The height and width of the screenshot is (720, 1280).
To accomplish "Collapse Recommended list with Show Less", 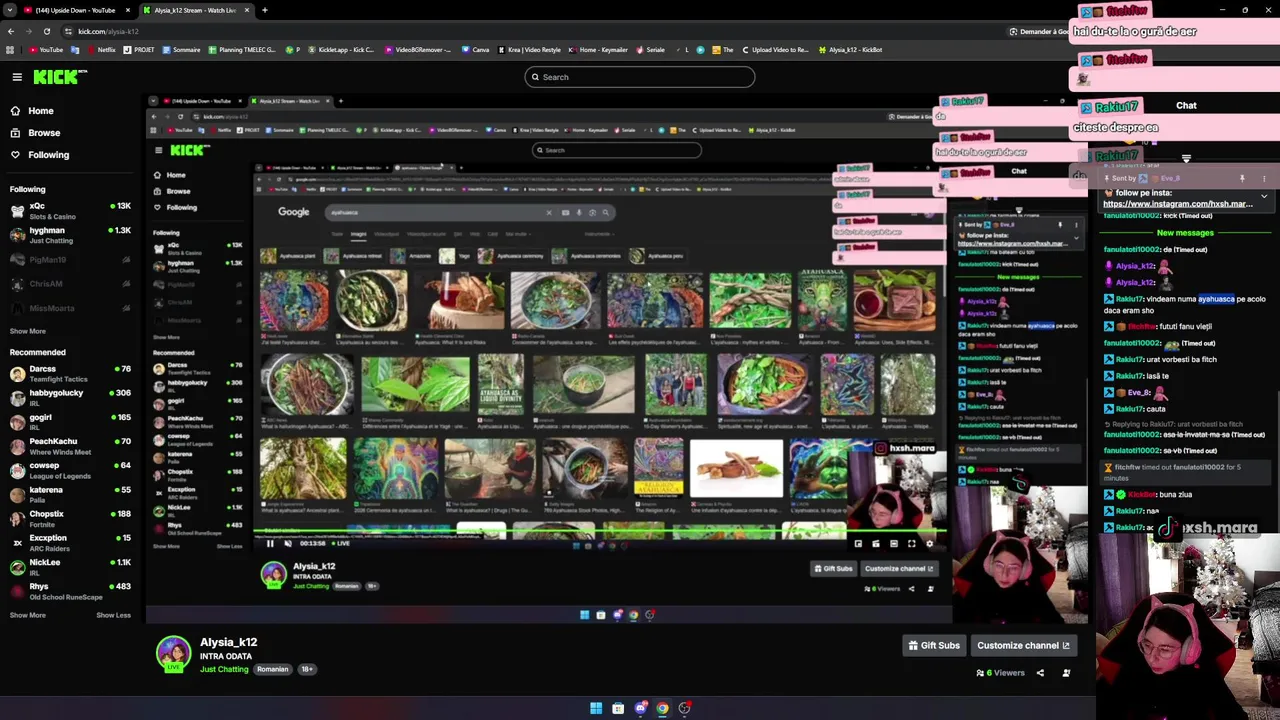I will point(113,615).
